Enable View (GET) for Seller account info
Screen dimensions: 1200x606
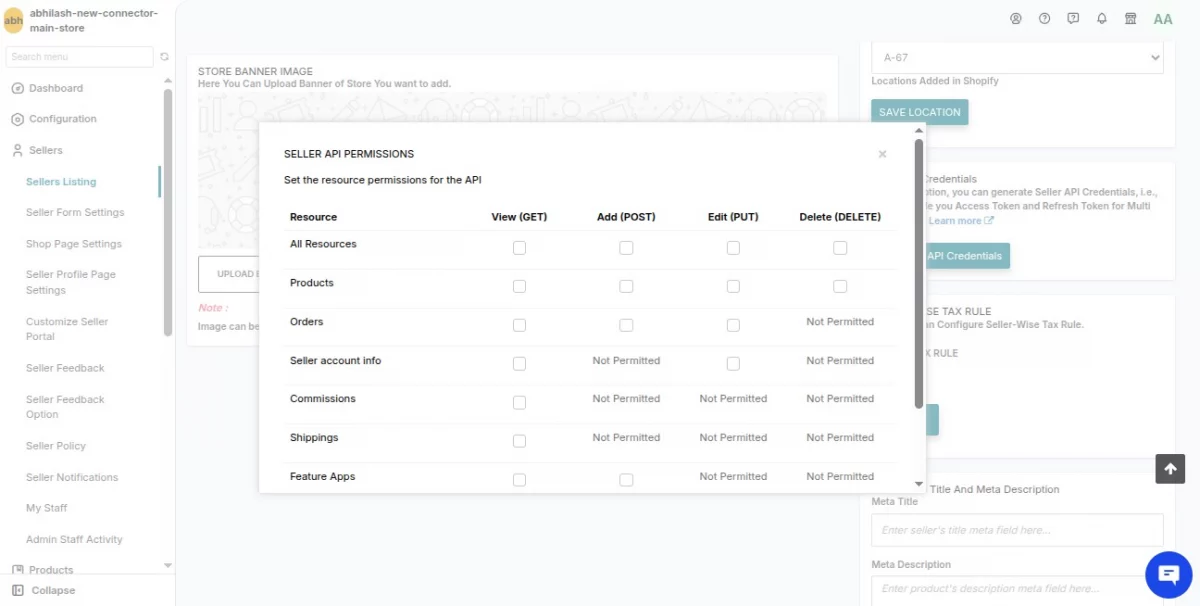tap(519, 364)
